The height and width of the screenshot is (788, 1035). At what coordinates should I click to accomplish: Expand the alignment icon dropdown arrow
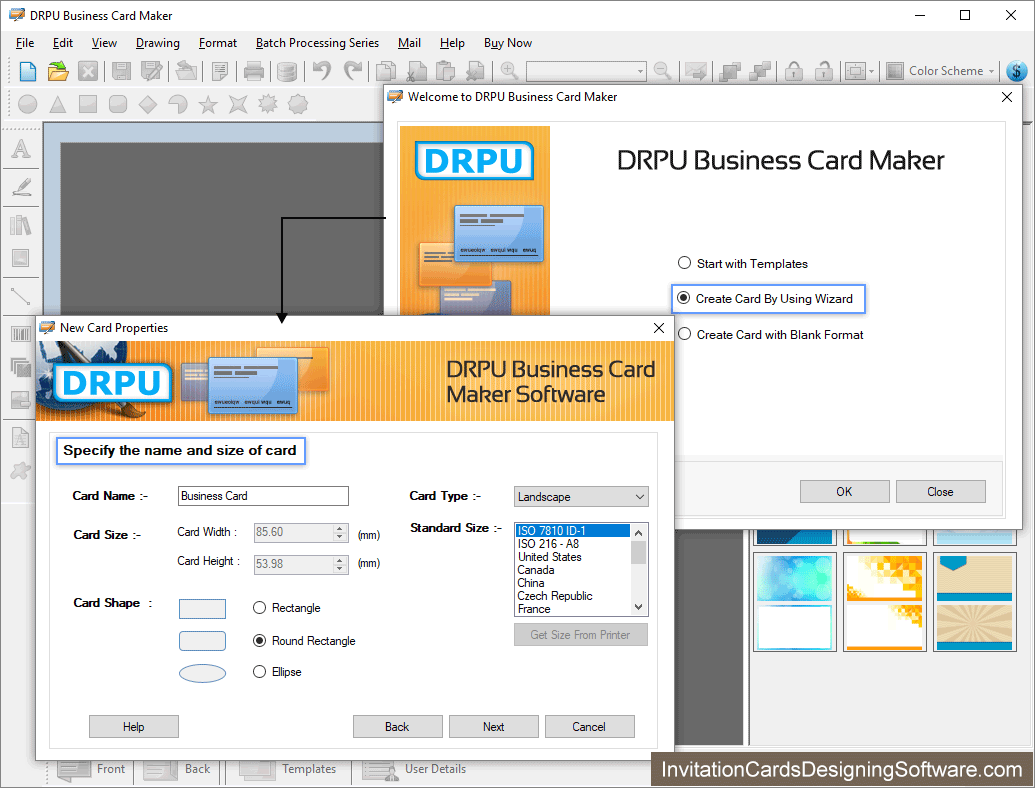pyautogui.click(x=871, y=71)
